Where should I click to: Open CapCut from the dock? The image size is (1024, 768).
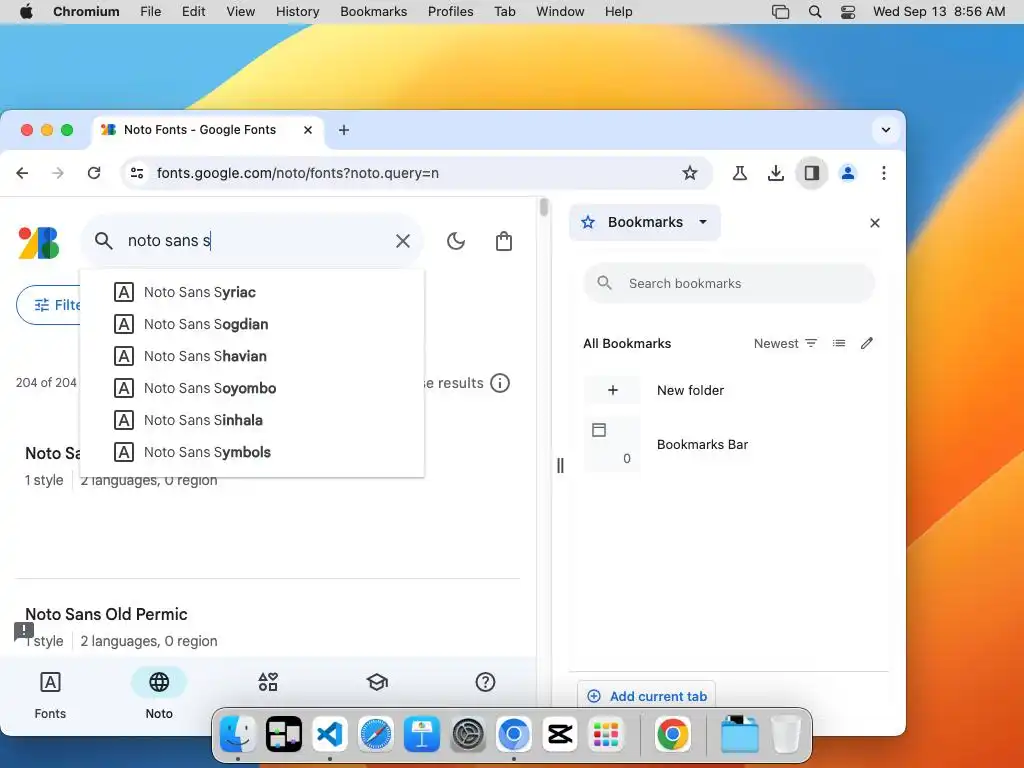tap(560, 734)
